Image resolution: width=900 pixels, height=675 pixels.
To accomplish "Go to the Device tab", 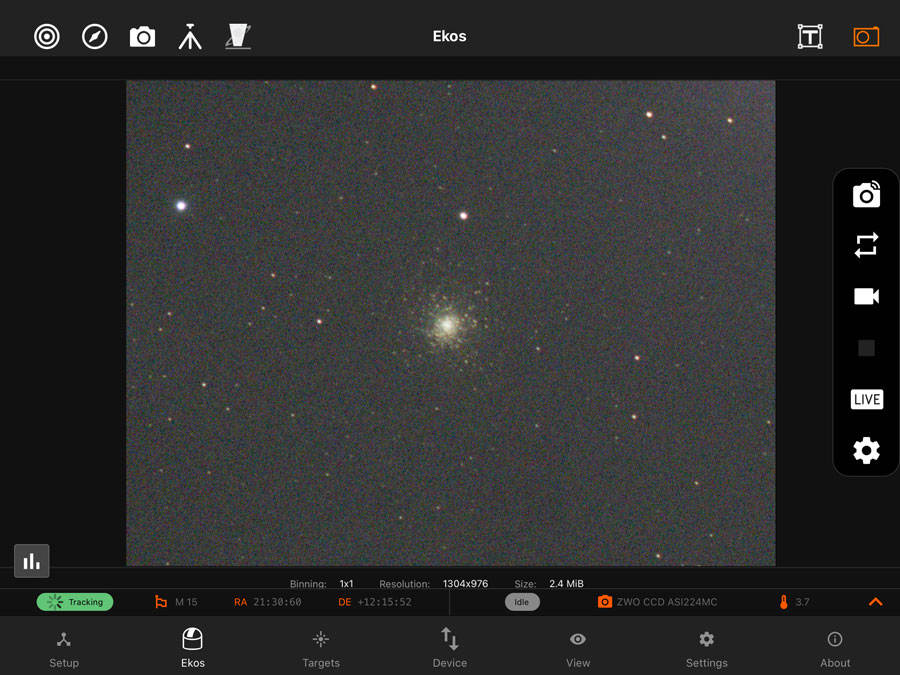I will click(450, 648).
